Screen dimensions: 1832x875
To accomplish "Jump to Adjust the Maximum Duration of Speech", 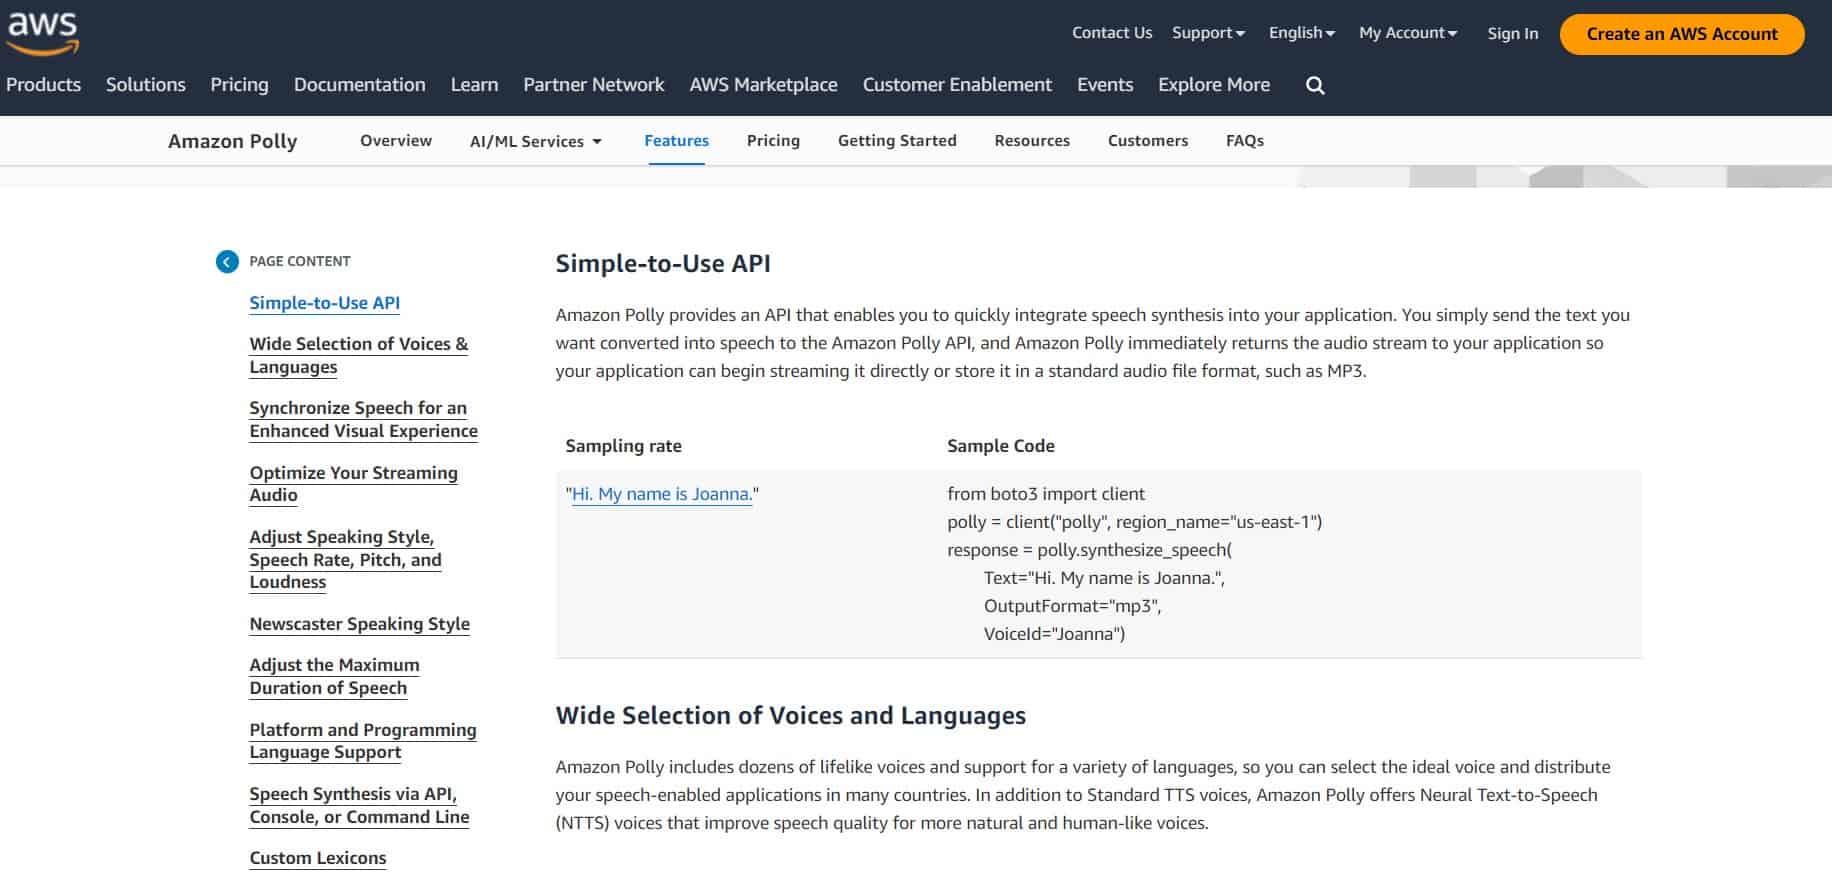I will click(x=335, y=677).
